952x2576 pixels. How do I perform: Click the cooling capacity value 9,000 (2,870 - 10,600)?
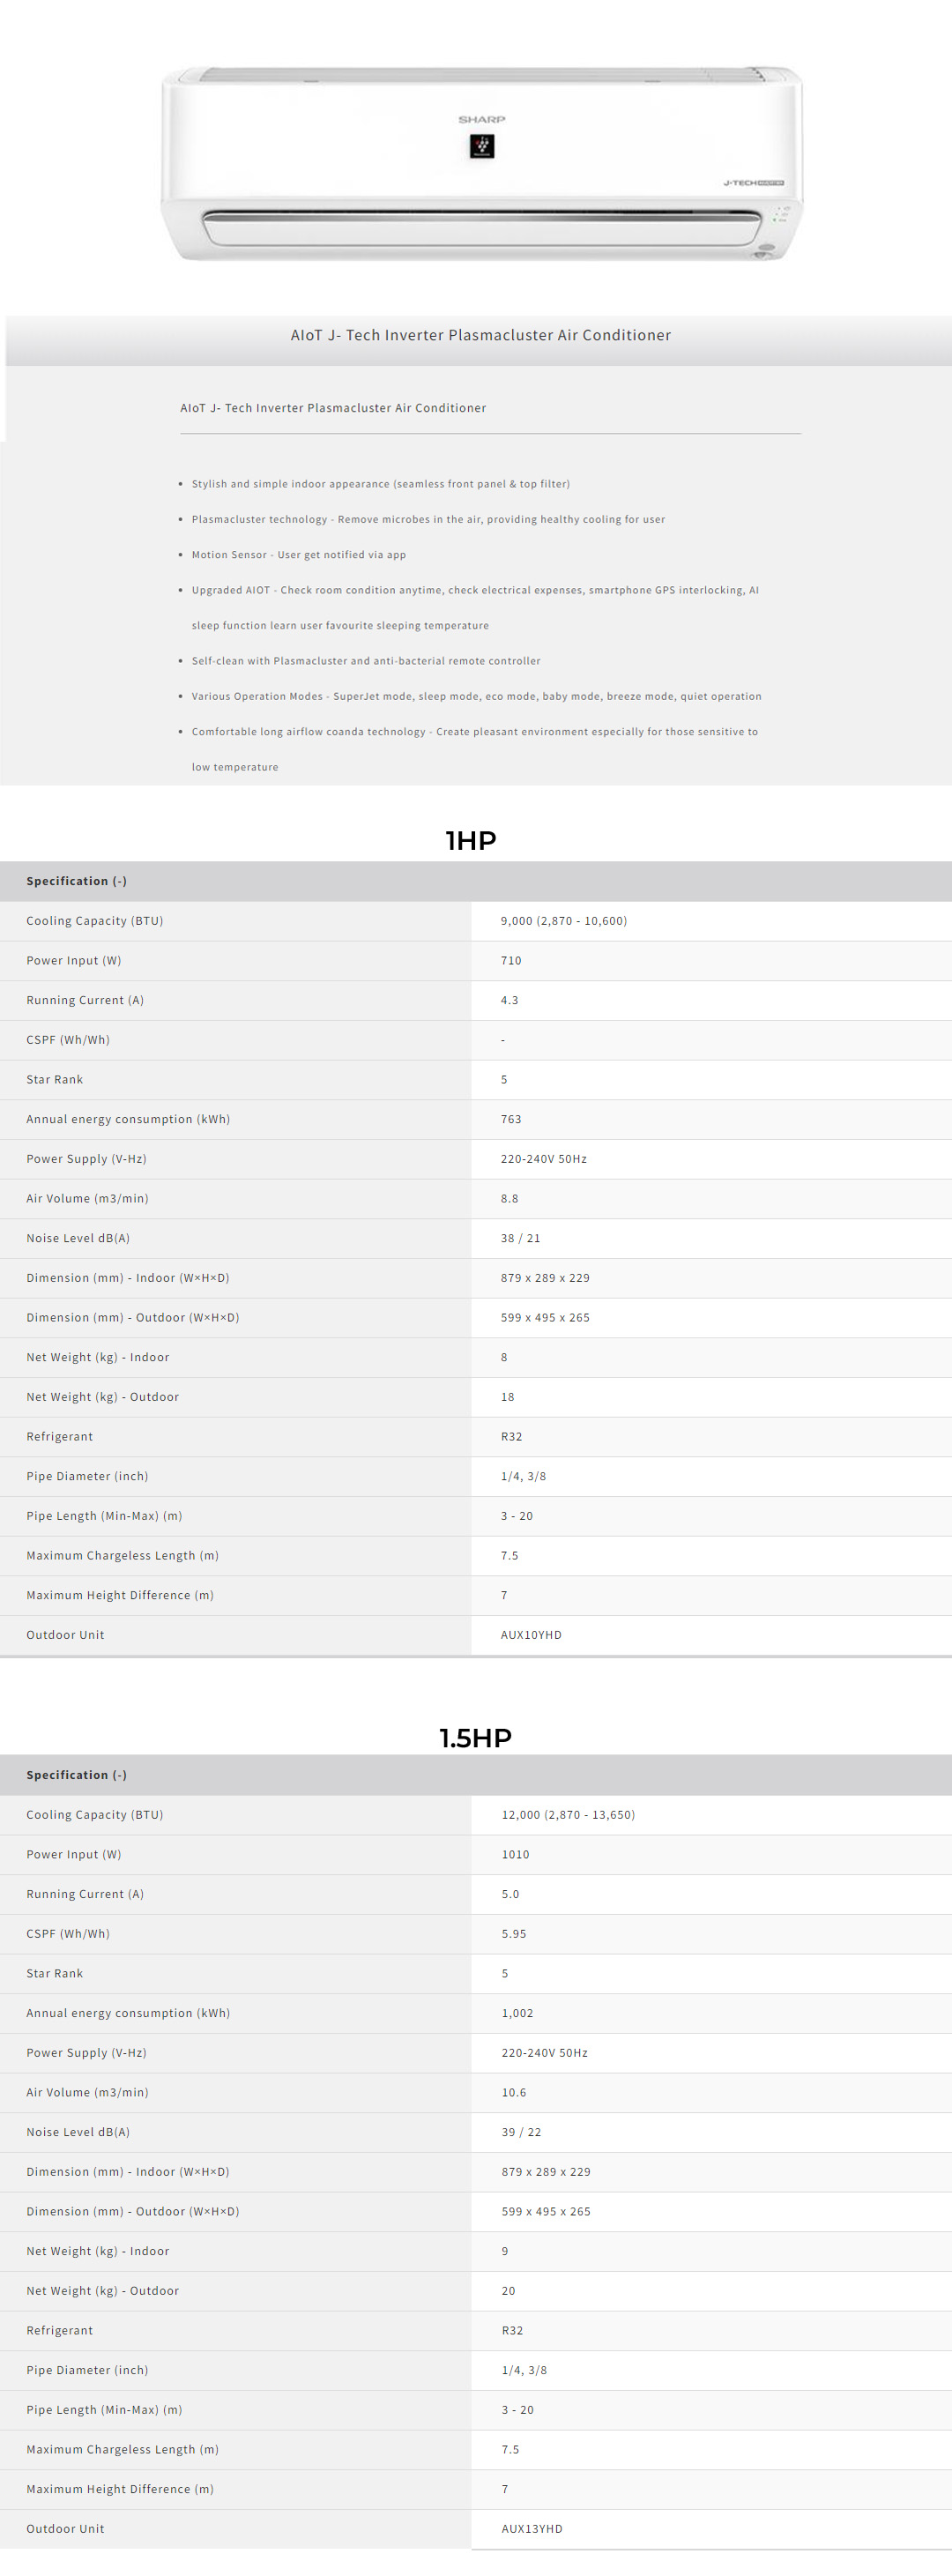(564, 921)
